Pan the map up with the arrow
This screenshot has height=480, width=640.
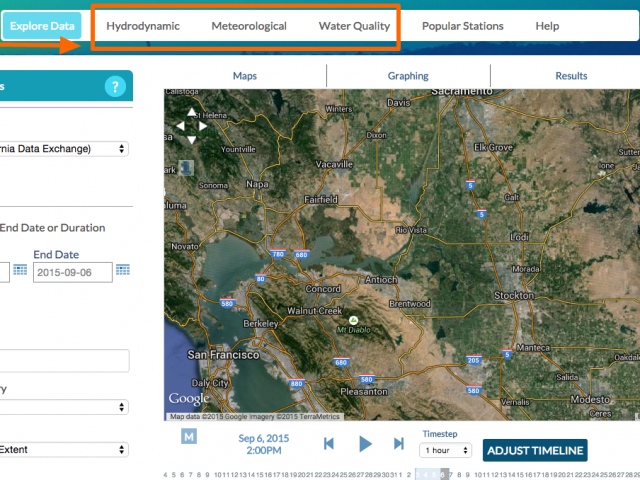tap(190, 114)
